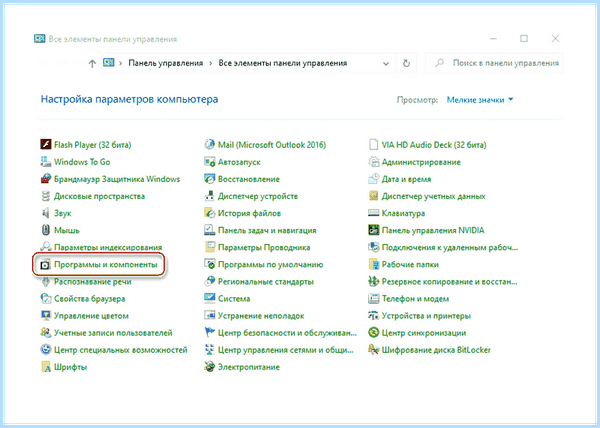Screen dimensions: 600x428
Task: Open Параметры Проводника link
Action: coord(264,247)
